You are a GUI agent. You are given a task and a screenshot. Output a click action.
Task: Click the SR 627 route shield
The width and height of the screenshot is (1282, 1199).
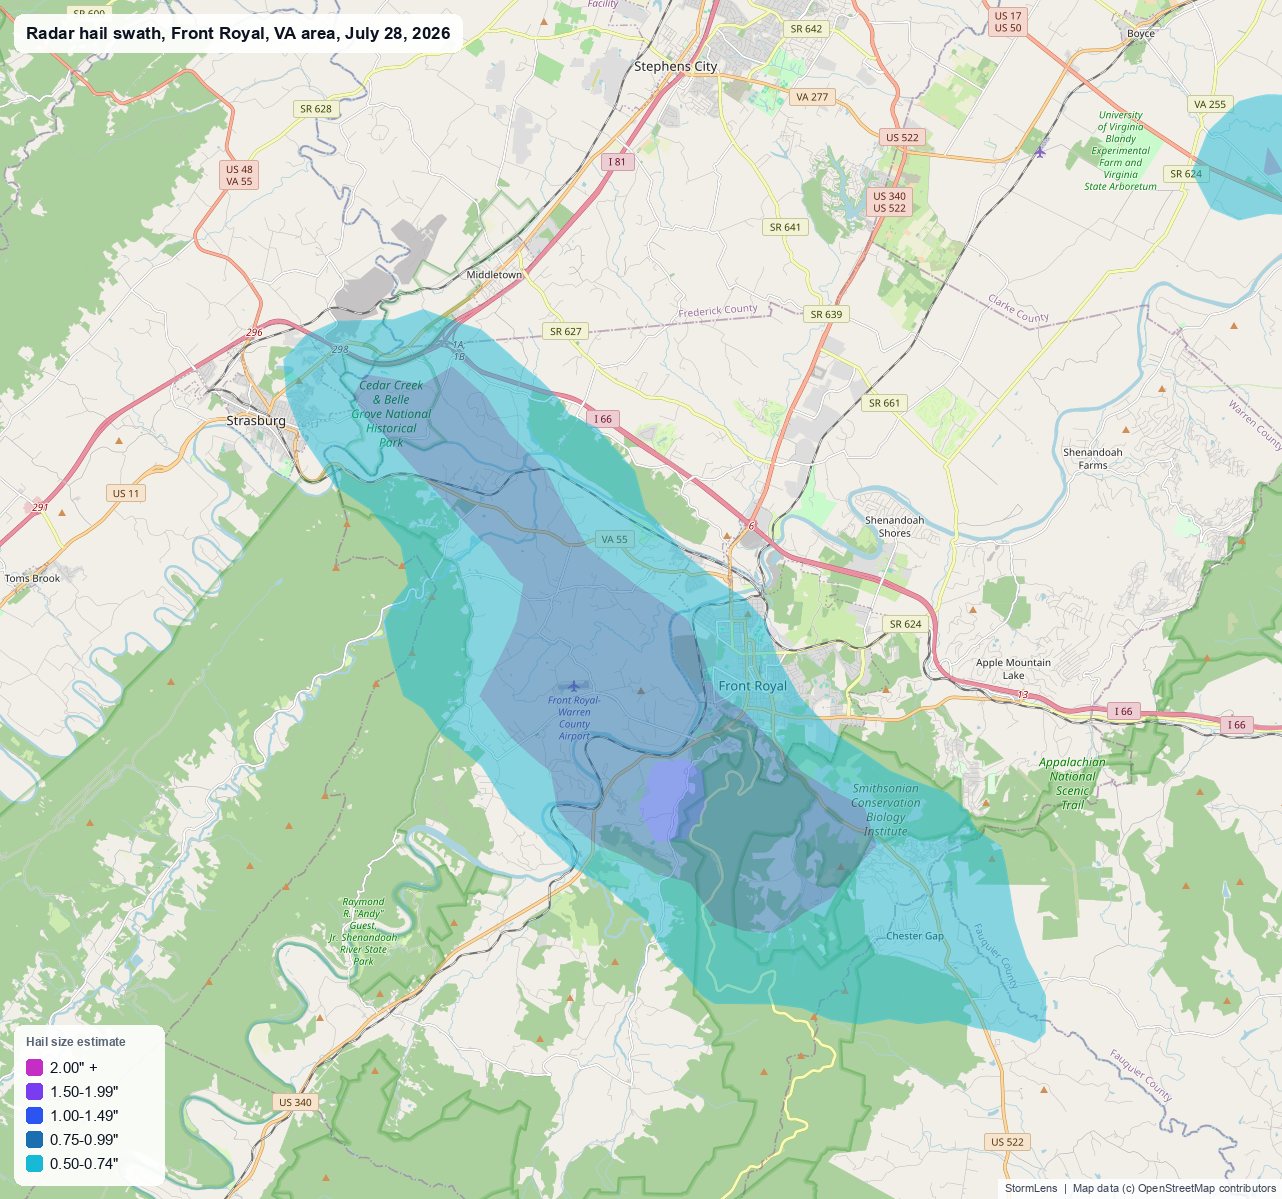coord(565,331)
